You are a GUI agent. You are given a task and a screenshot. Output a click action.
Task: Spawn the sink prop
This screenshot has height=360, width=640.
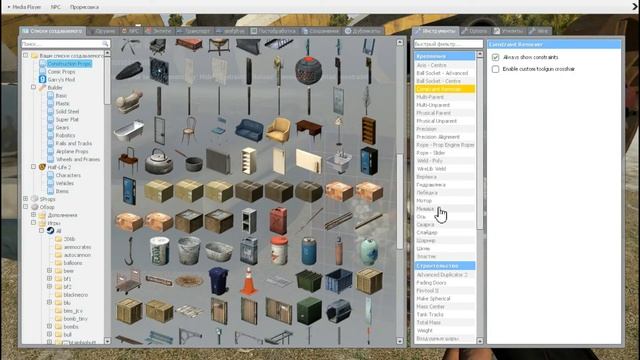339,161
